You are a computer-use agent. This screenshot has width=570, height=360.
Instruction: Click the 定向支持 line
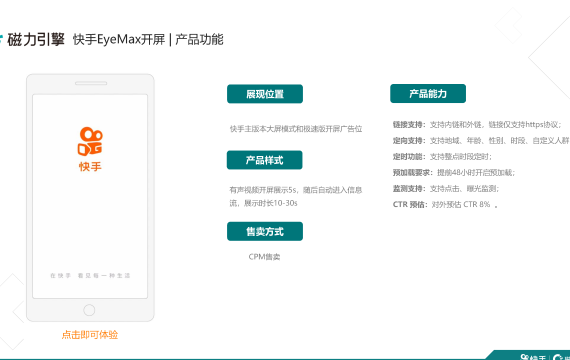(x=481, y=141)
